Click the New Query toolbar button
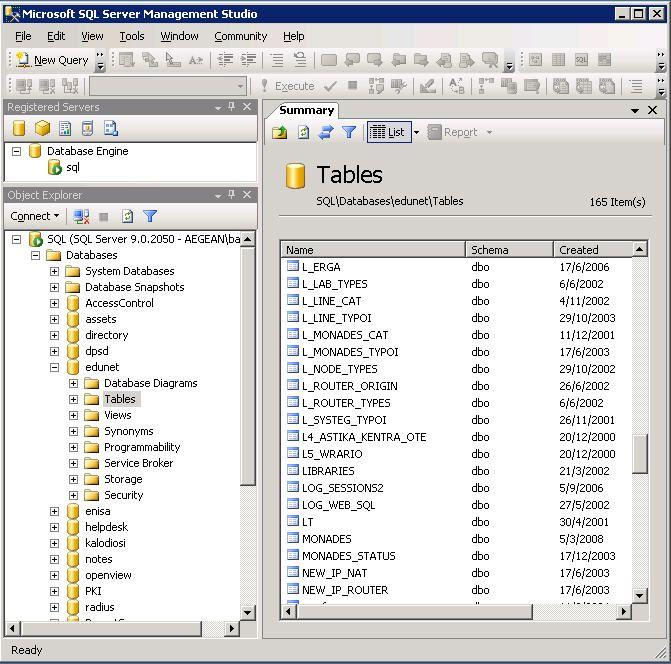Image resolution: width=671 pixels, height=664 pixels. point(52,60)
